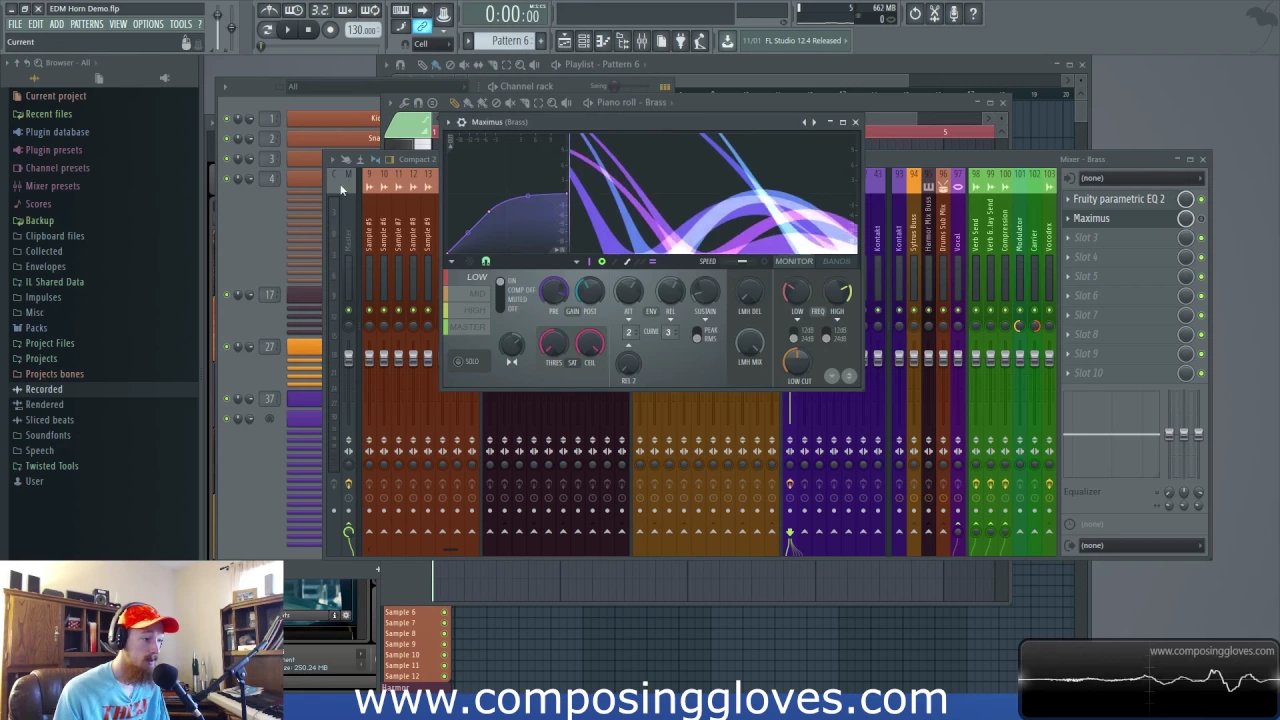Screen dimensions: 1280x720
Task: Click the tempo 130.000 field
Action: coord(361,30)
